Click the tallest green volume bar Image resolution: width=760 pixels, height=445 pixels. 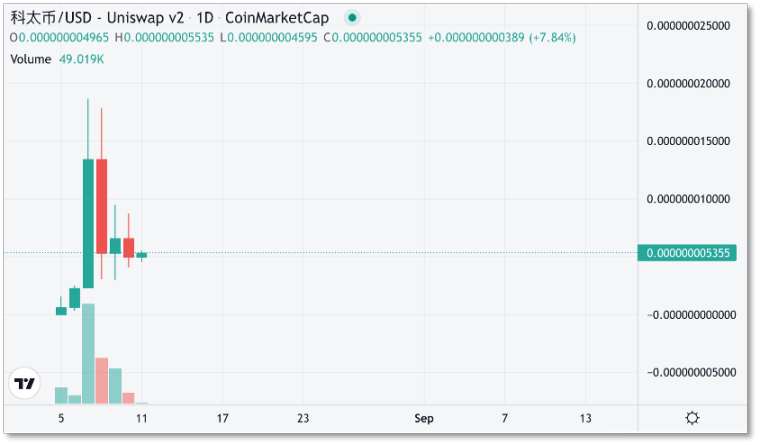point(88,354)
